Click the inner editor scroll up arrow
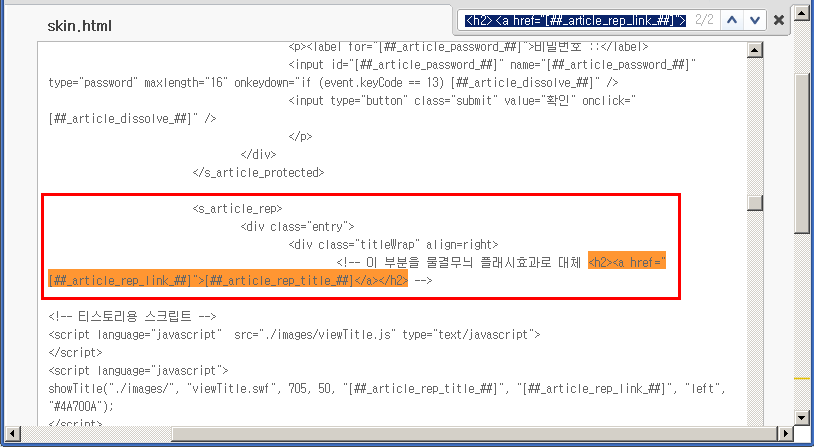Image resolution: width=814 pixels, height=447 pixels. [754, 50]
